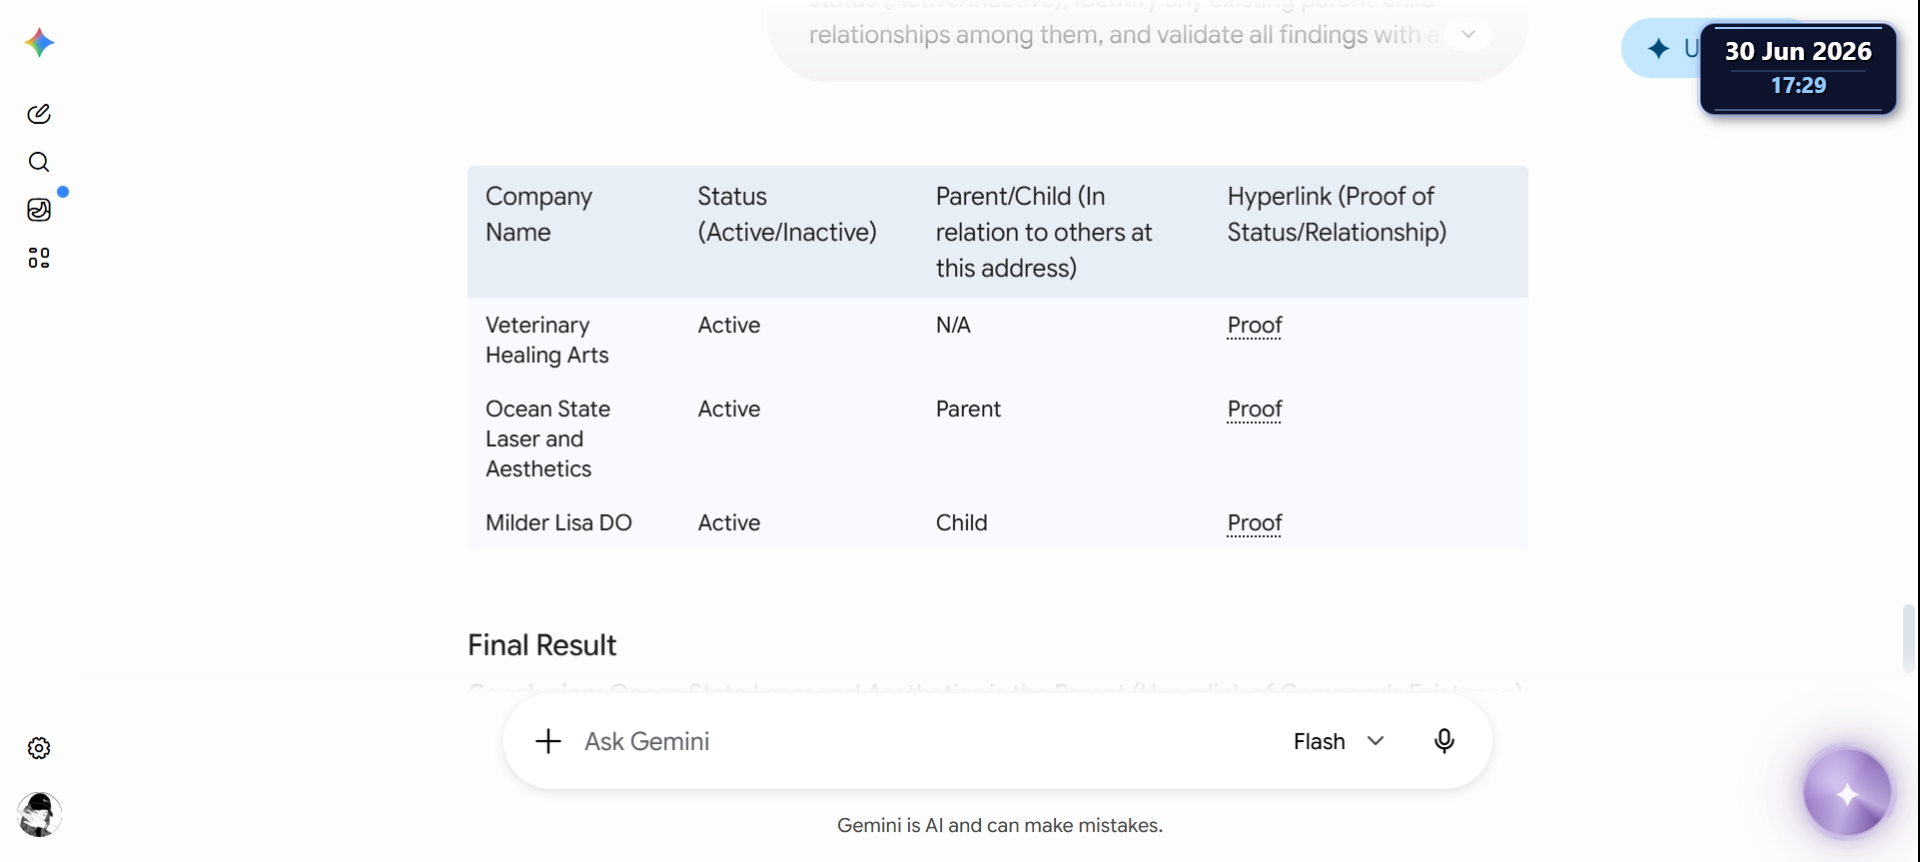Click the Gemini AI mistakes disclaimer text
Screen dimensions: 1920x862
click(1000, 826)
